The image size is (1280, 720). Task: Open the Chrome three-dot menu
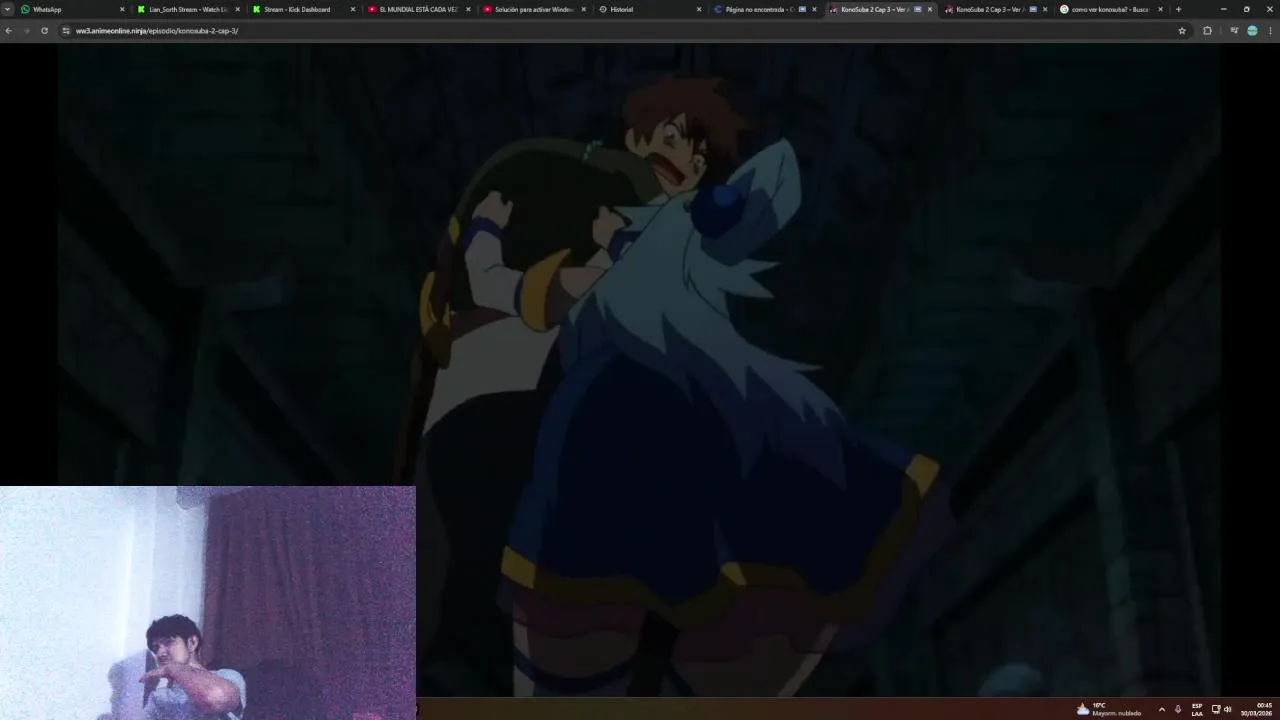pos(1270,31)
